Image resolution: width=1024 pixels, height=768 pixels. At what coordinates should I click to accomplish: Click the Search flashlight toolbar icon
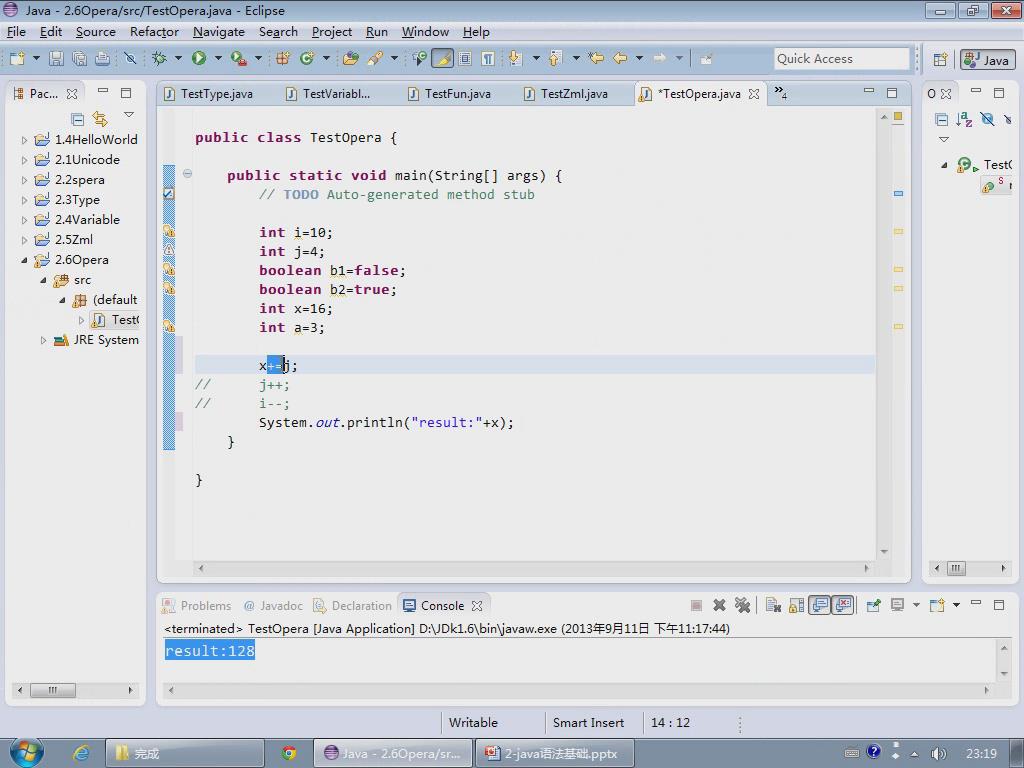[375, 59]
